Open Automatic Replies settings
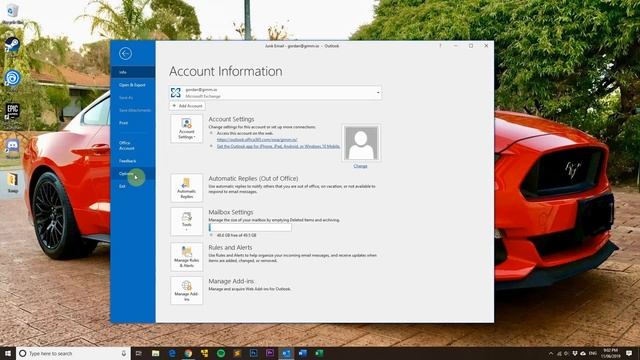 pyautogui.click(x=187, y=188)
